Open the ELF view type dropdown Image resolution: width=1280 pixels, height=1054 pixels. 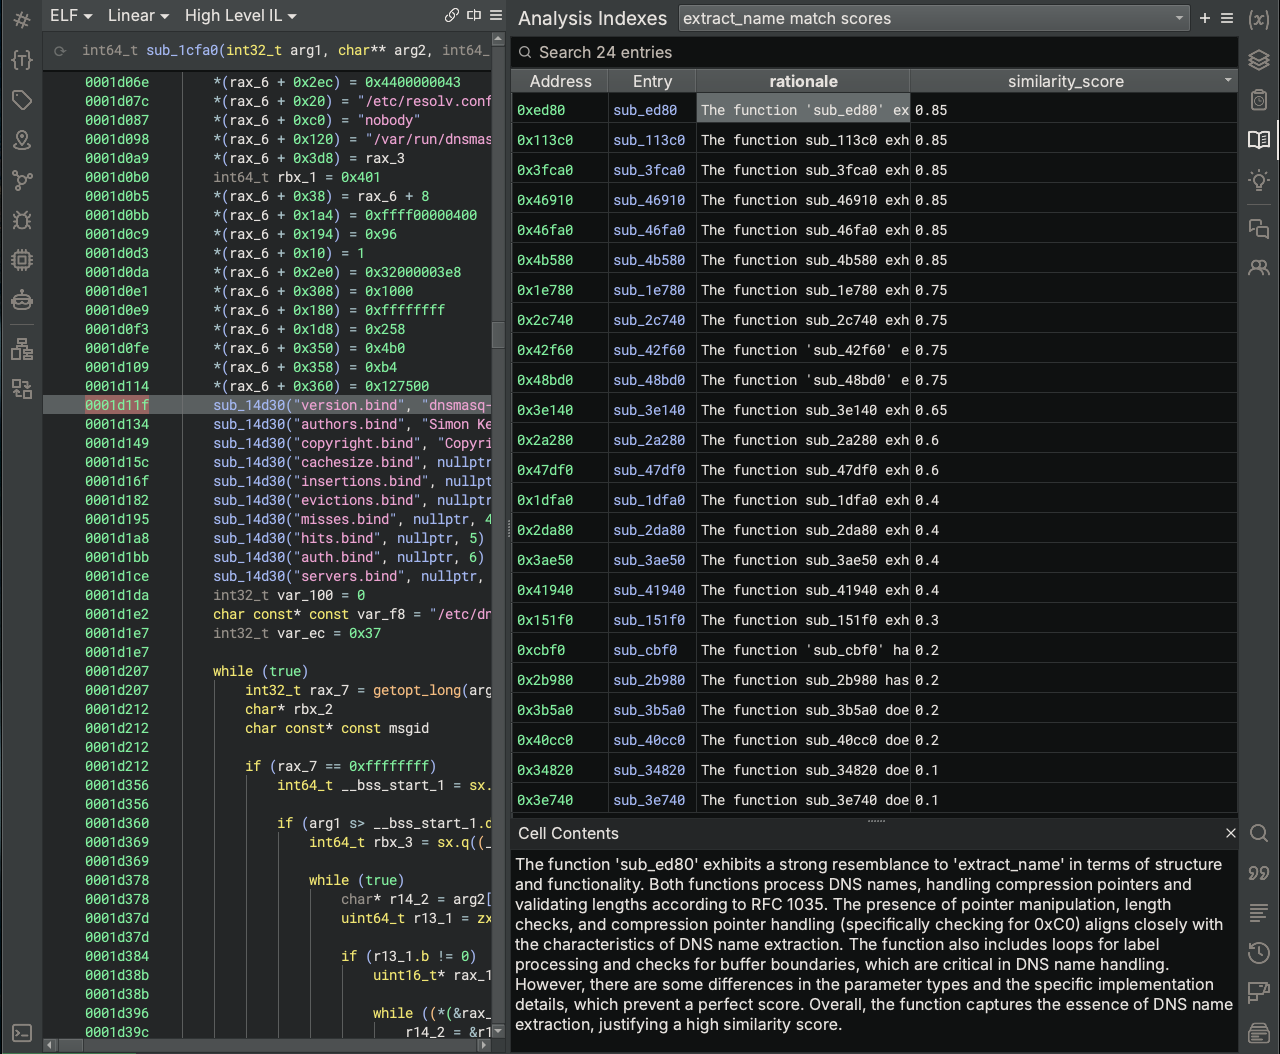pos(71,15)
